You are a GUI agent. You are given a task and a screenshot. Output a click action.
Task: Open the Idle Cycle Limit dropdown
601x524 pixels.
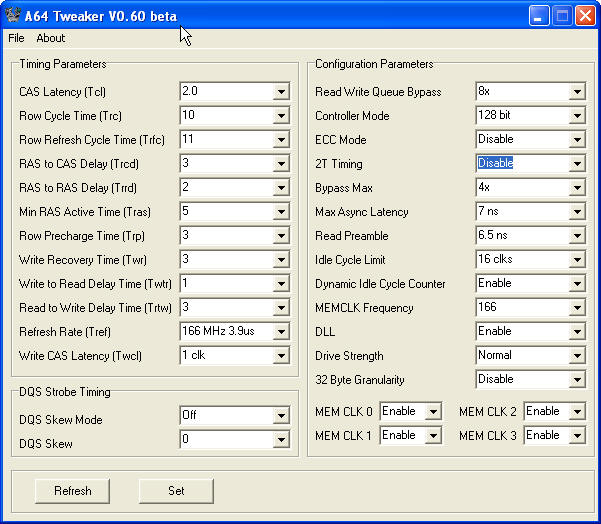coord(577,260)
